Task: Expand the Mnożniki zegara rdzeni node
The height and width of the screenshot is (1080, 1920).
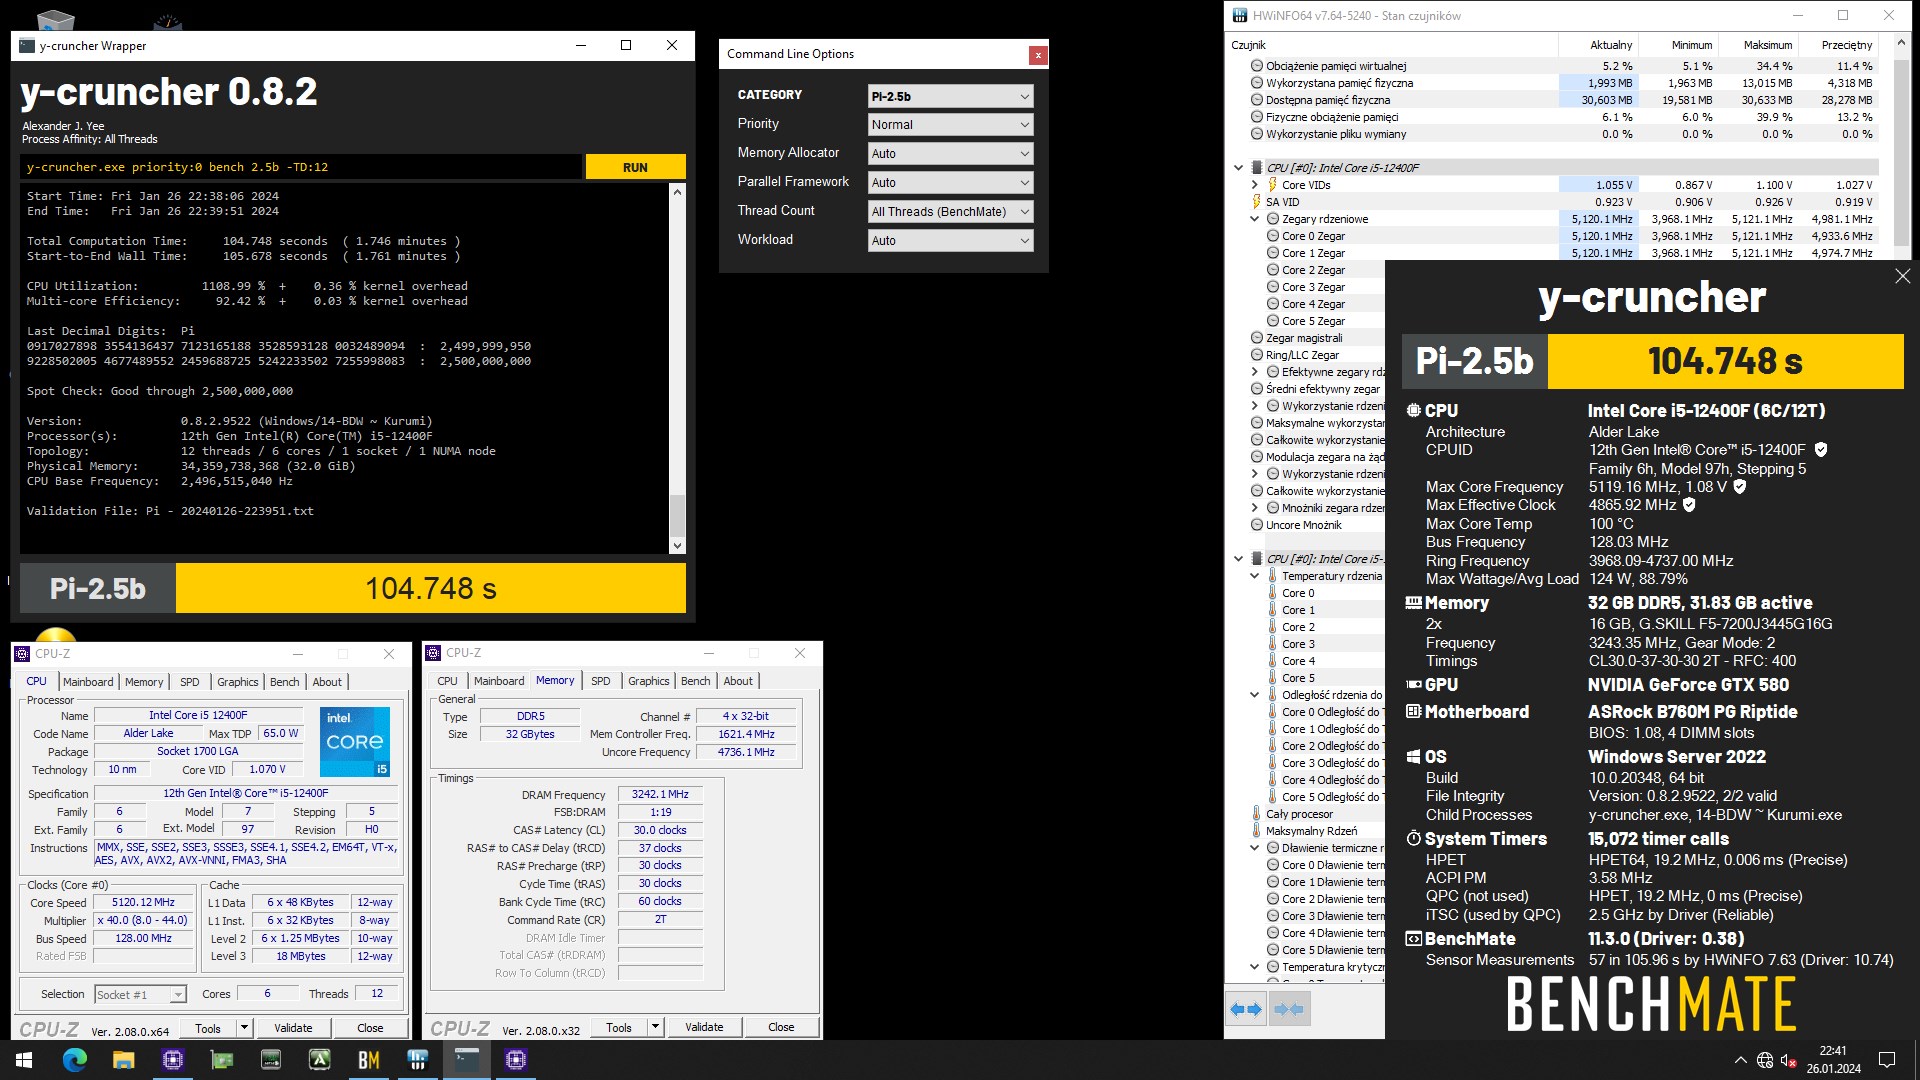Action: 1254,508
